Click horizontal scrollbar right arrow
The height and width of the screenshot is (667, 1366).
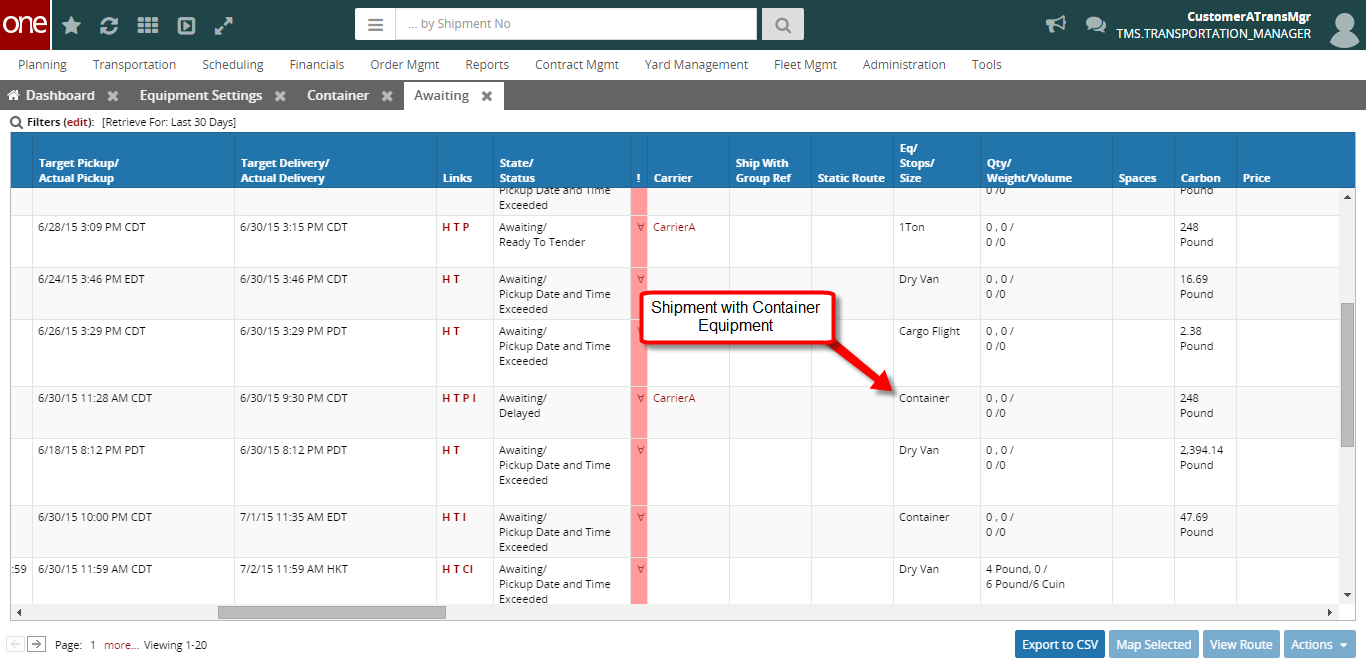[x=1330, y=612]
